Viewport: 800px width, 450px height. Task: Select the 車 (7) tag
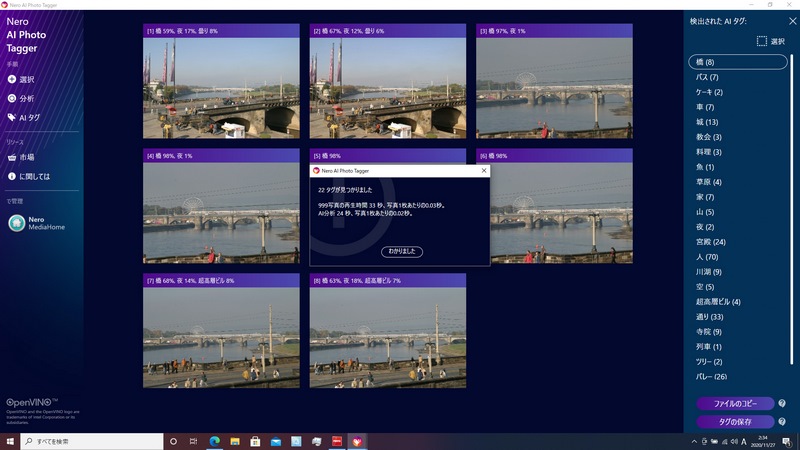point(705,107)
